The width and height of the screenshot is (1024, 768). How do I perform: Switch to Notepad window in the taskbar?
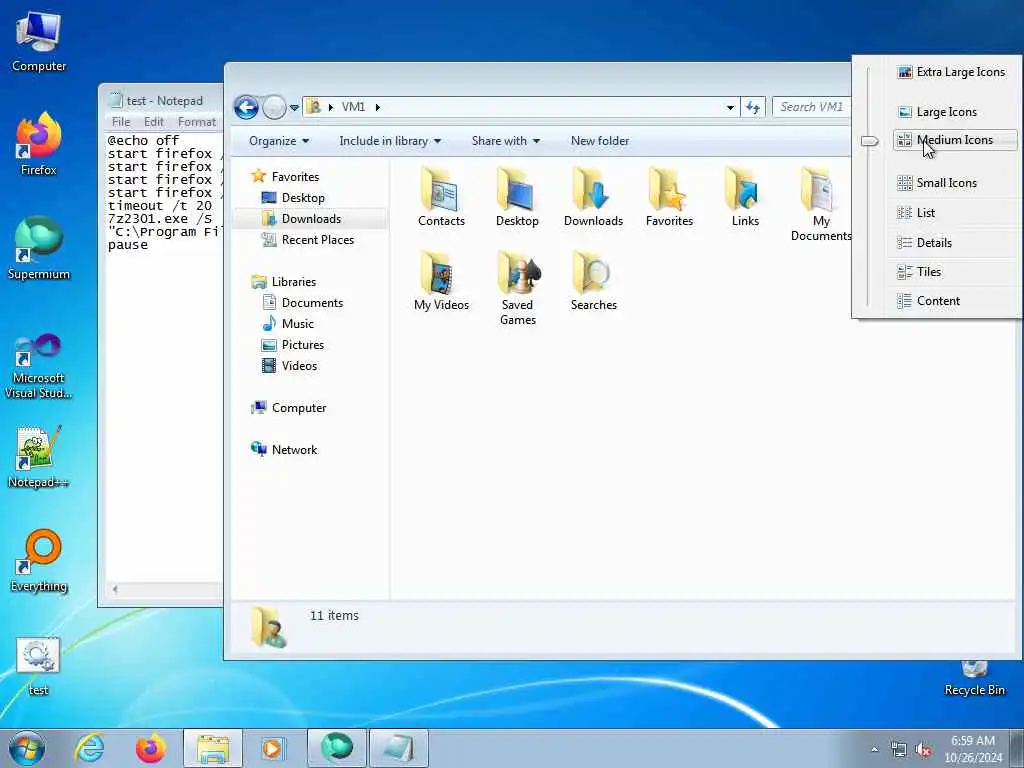[398, 748]
